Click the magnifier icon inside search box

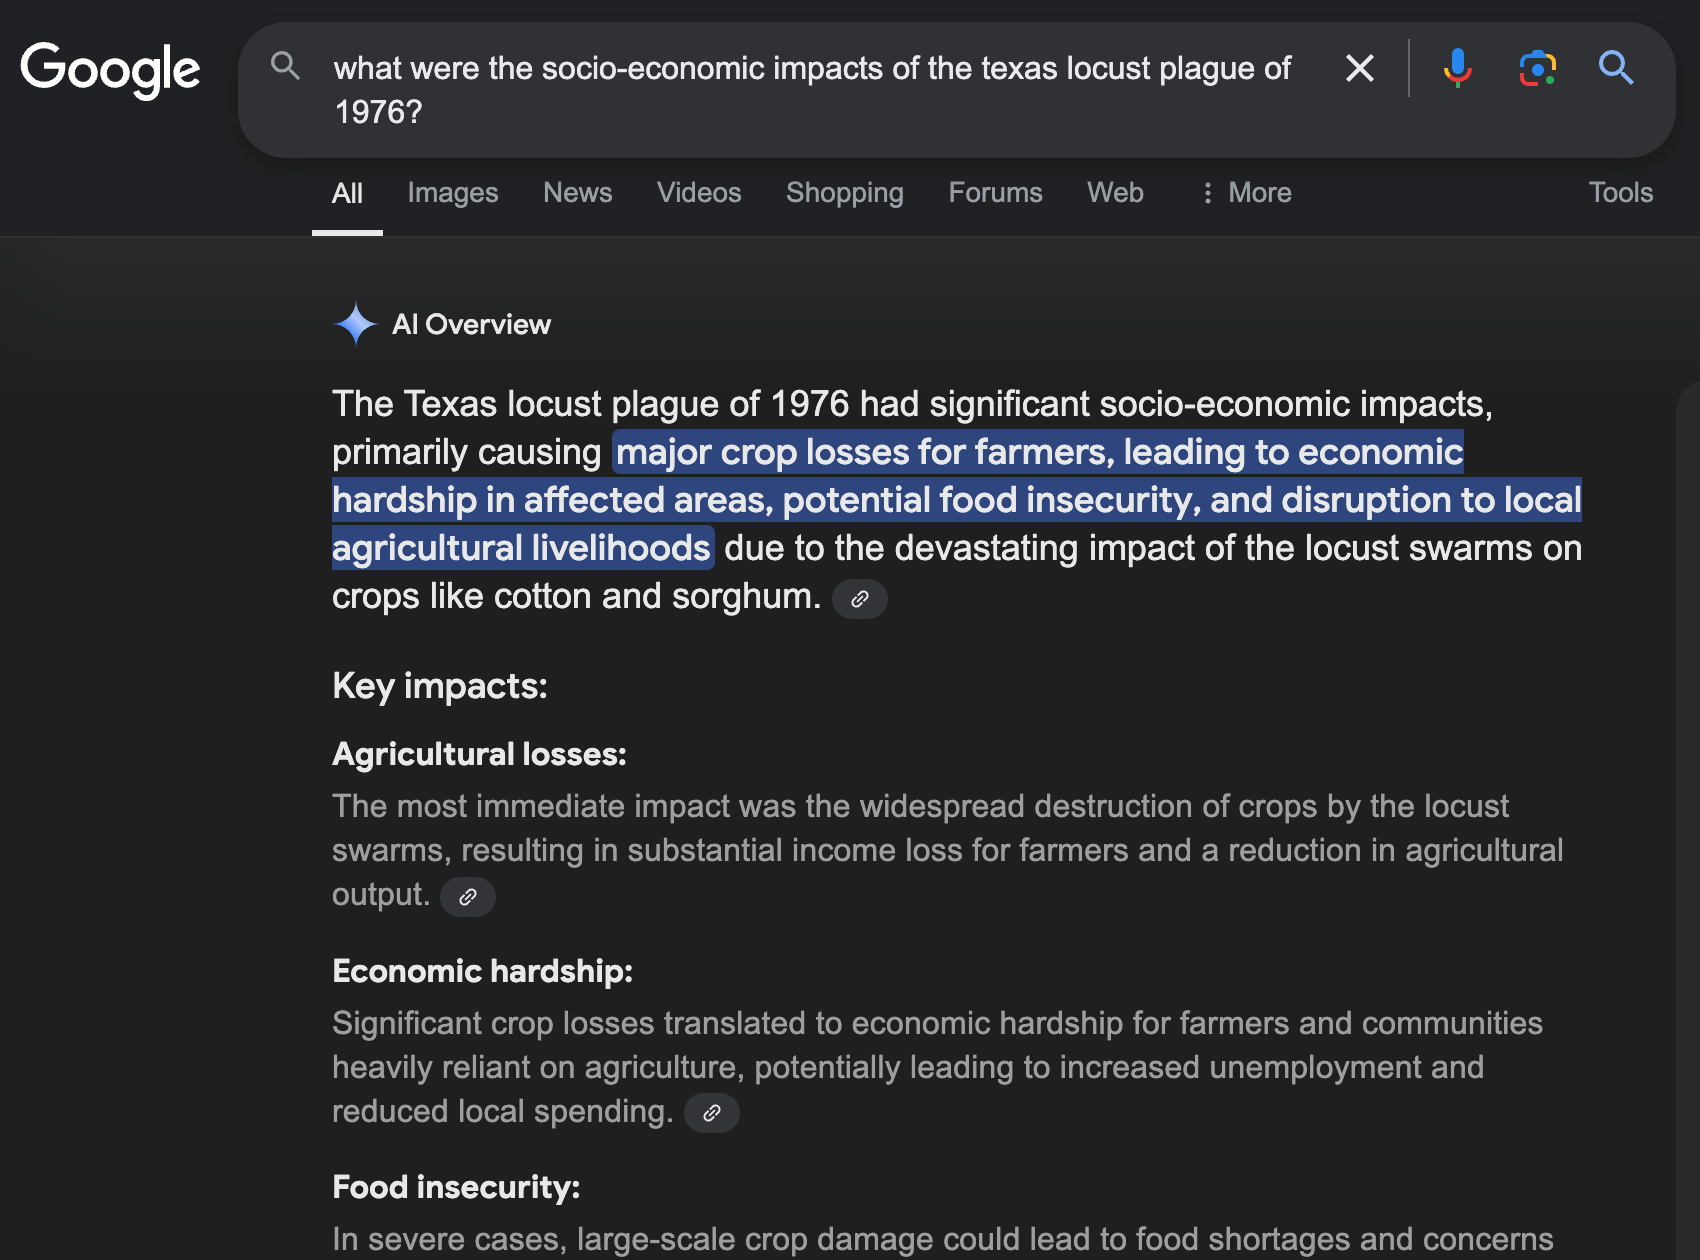click(x=285, y=67)
